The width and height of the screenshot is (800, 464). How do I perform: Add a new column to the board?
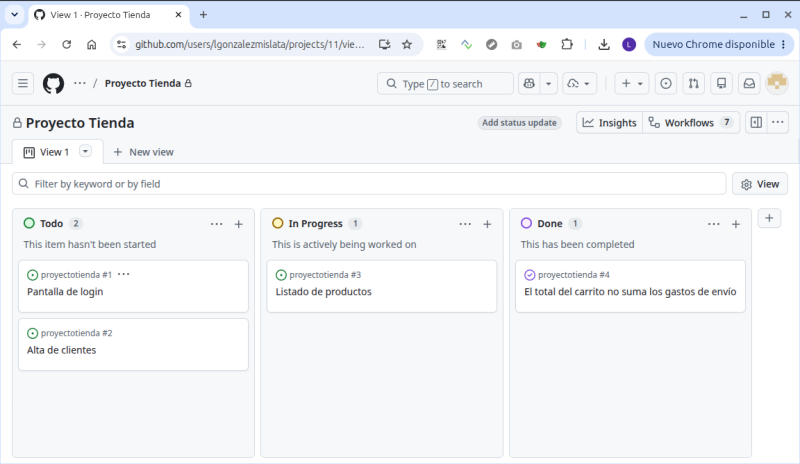pos(769,218)
